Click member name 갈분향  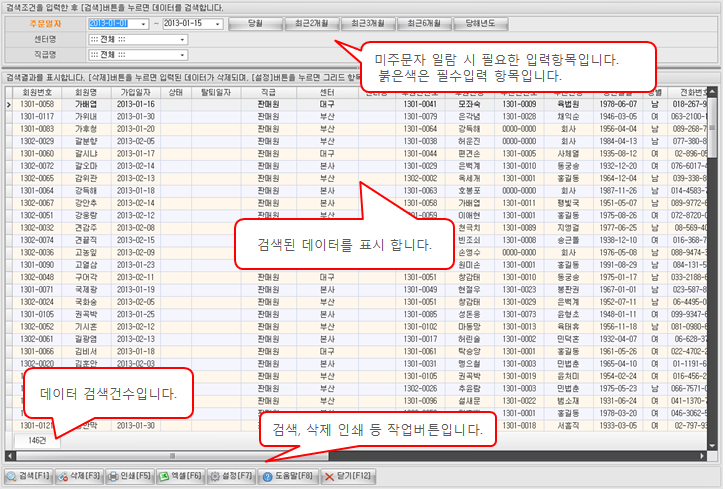(x=86, y=141)
